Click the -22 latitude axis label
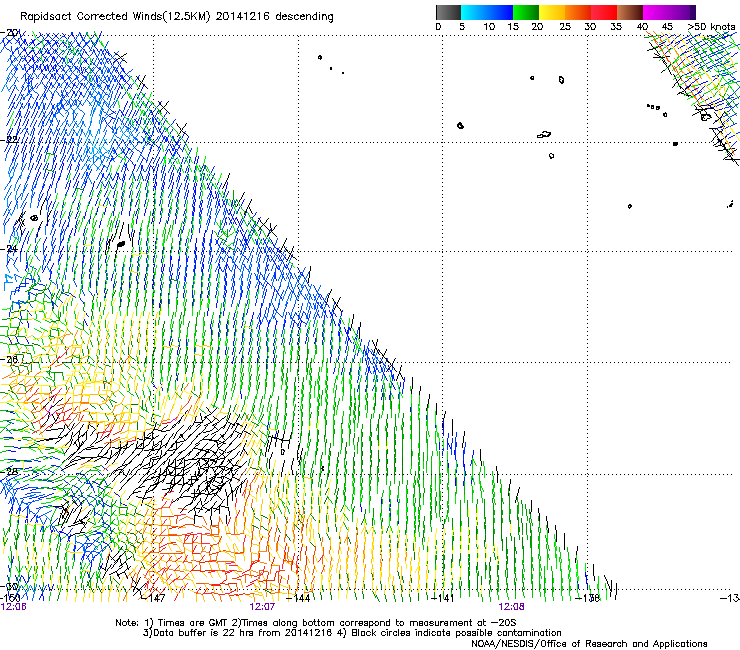This screenshot has height=650, width=740. (x=9, y=140)
